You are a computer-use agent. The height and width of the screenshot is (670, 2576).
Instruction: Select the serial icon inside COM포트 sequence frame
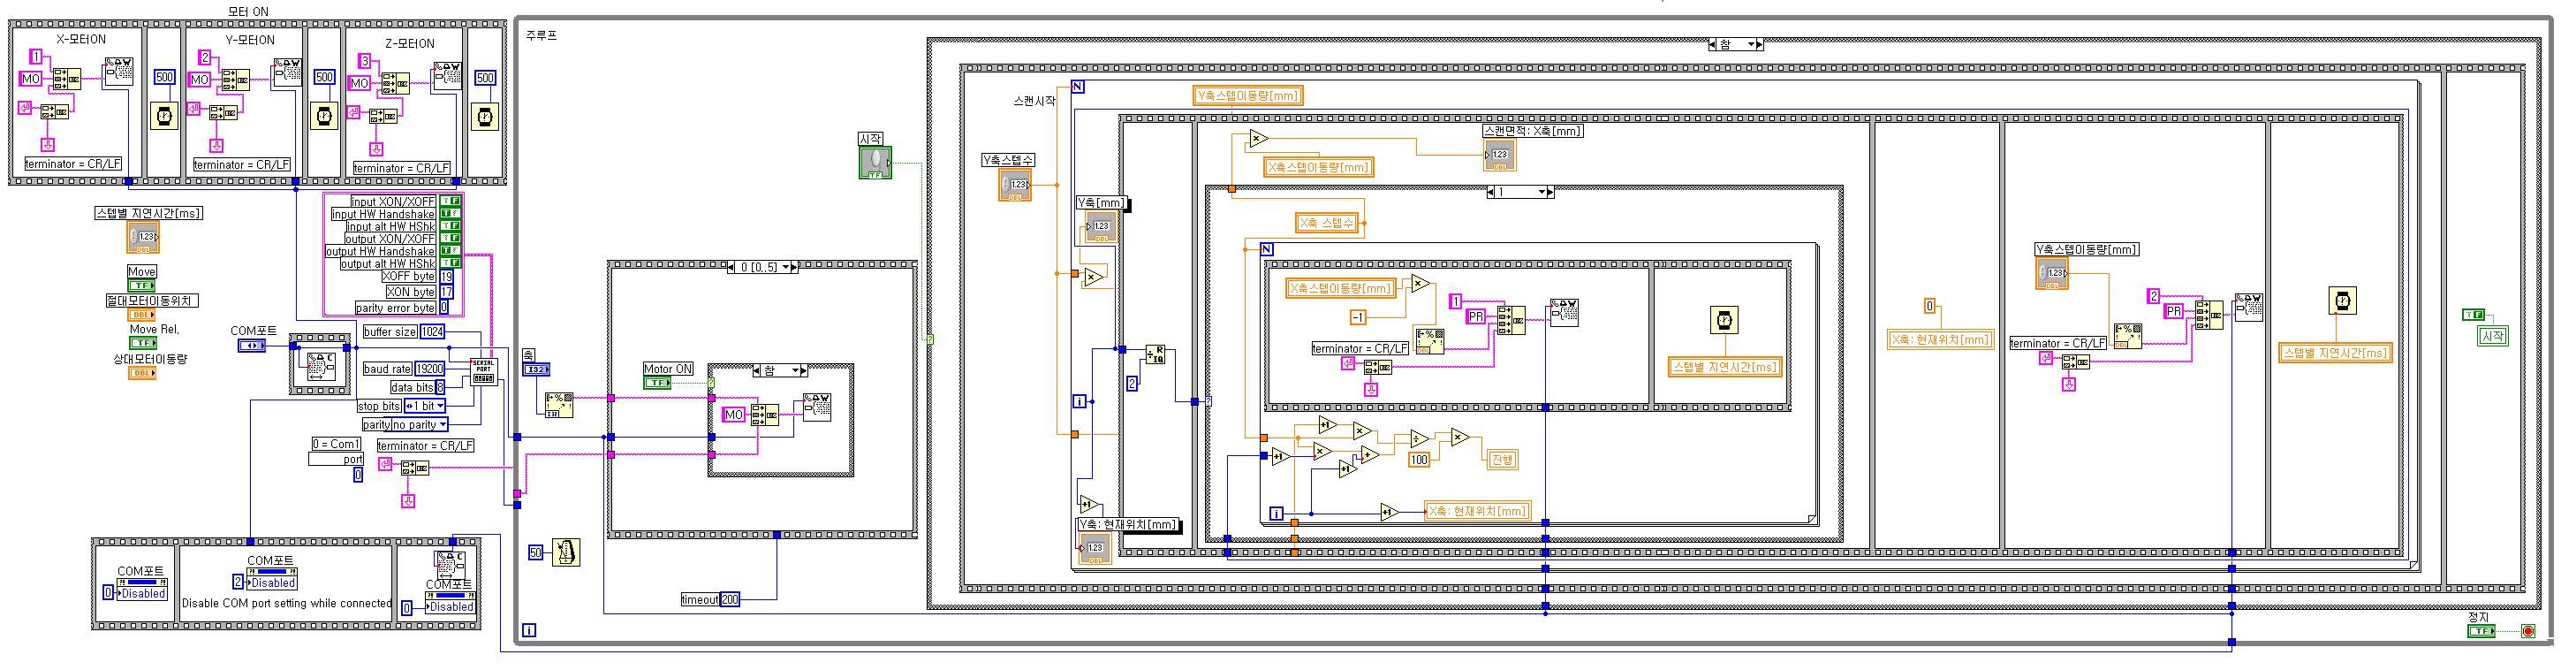tap(320, 366)
